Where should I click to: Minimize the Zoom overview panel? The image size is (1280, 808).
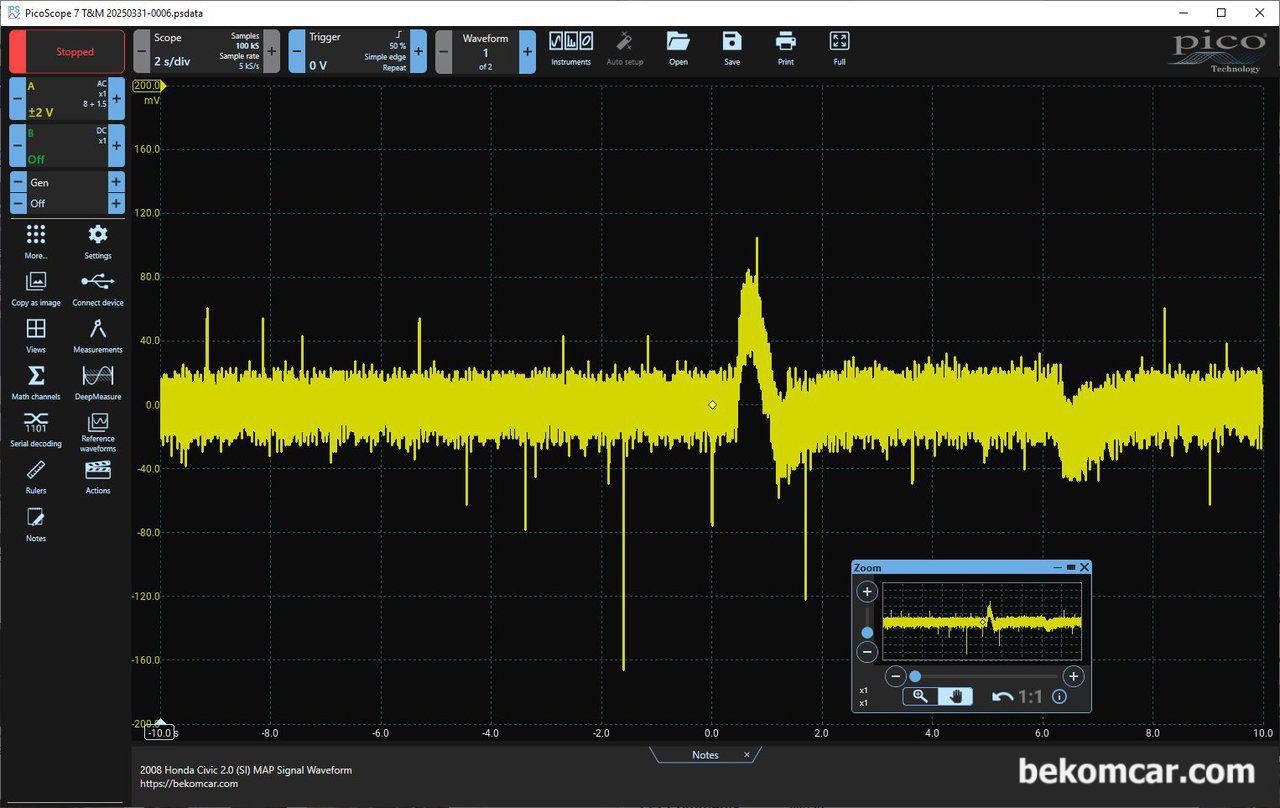[1056, 567]
